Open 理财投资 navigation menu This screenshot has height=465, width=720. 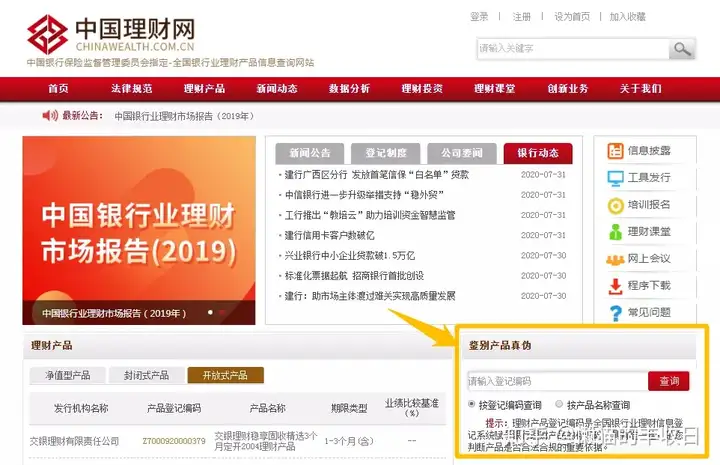coord(422,89)
